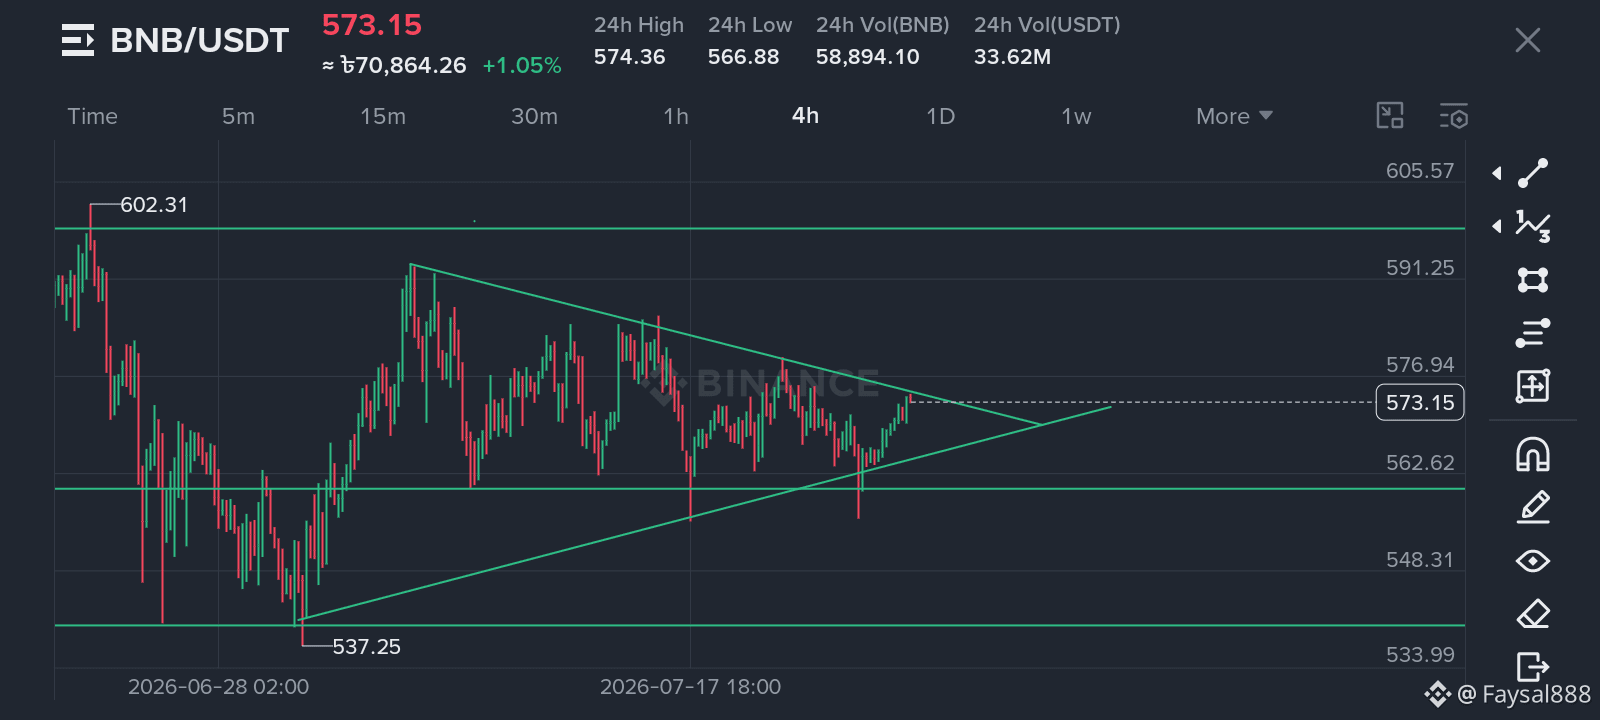
Task: Switch to the 1w interval
Action: (x=1076, y=116)
